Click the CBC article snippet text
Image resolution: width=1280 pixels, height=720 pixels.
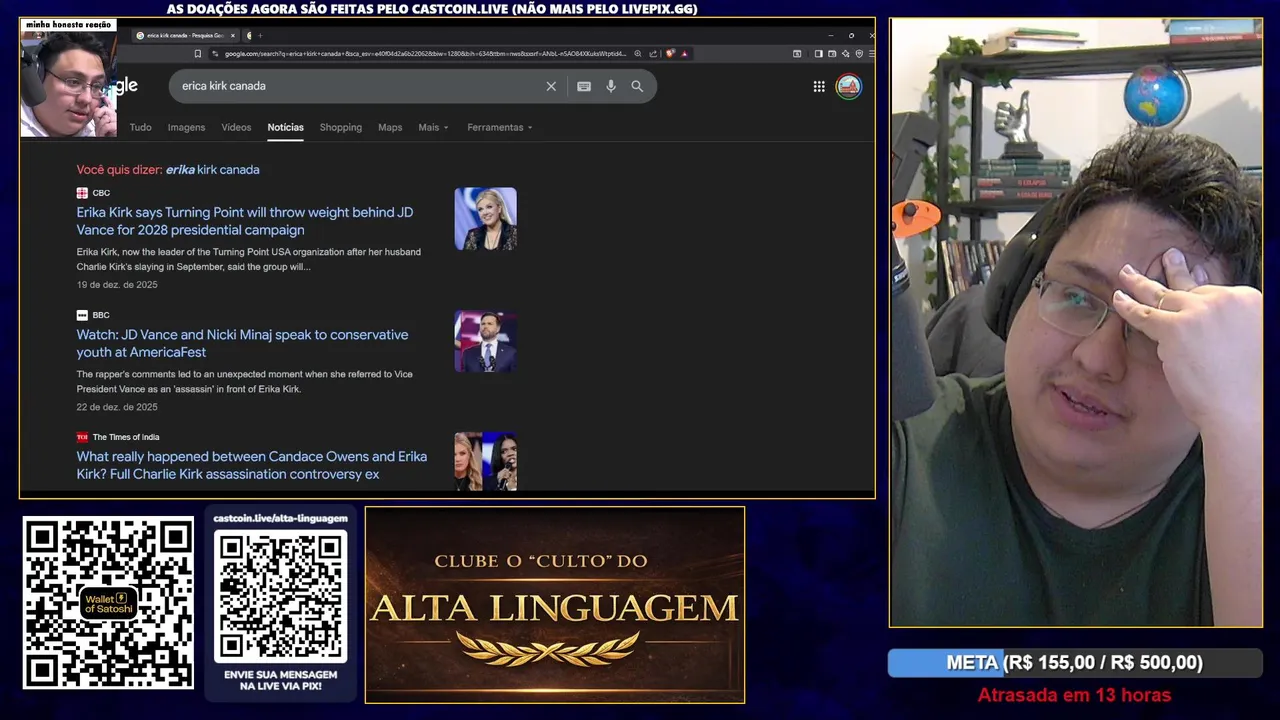pos(249,260)
